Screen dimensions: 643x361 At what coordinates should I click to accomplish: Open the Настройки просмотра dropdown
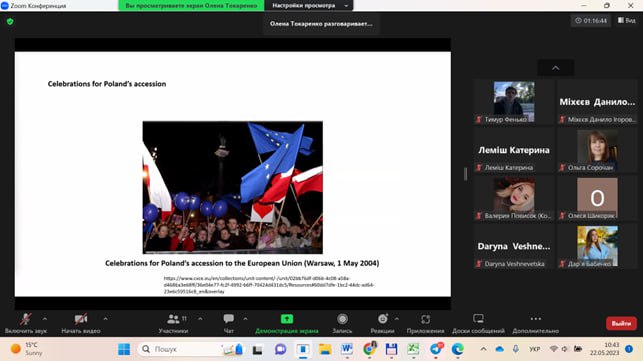(309, 5)
